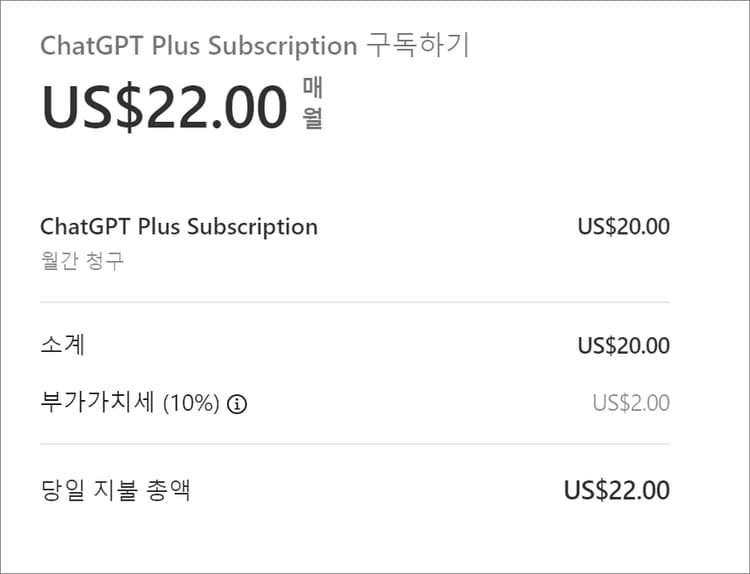Select the ChatGPT Plus Subscription 구독하기 heading
Screen dimensions: 750x574
click(255, 46)
